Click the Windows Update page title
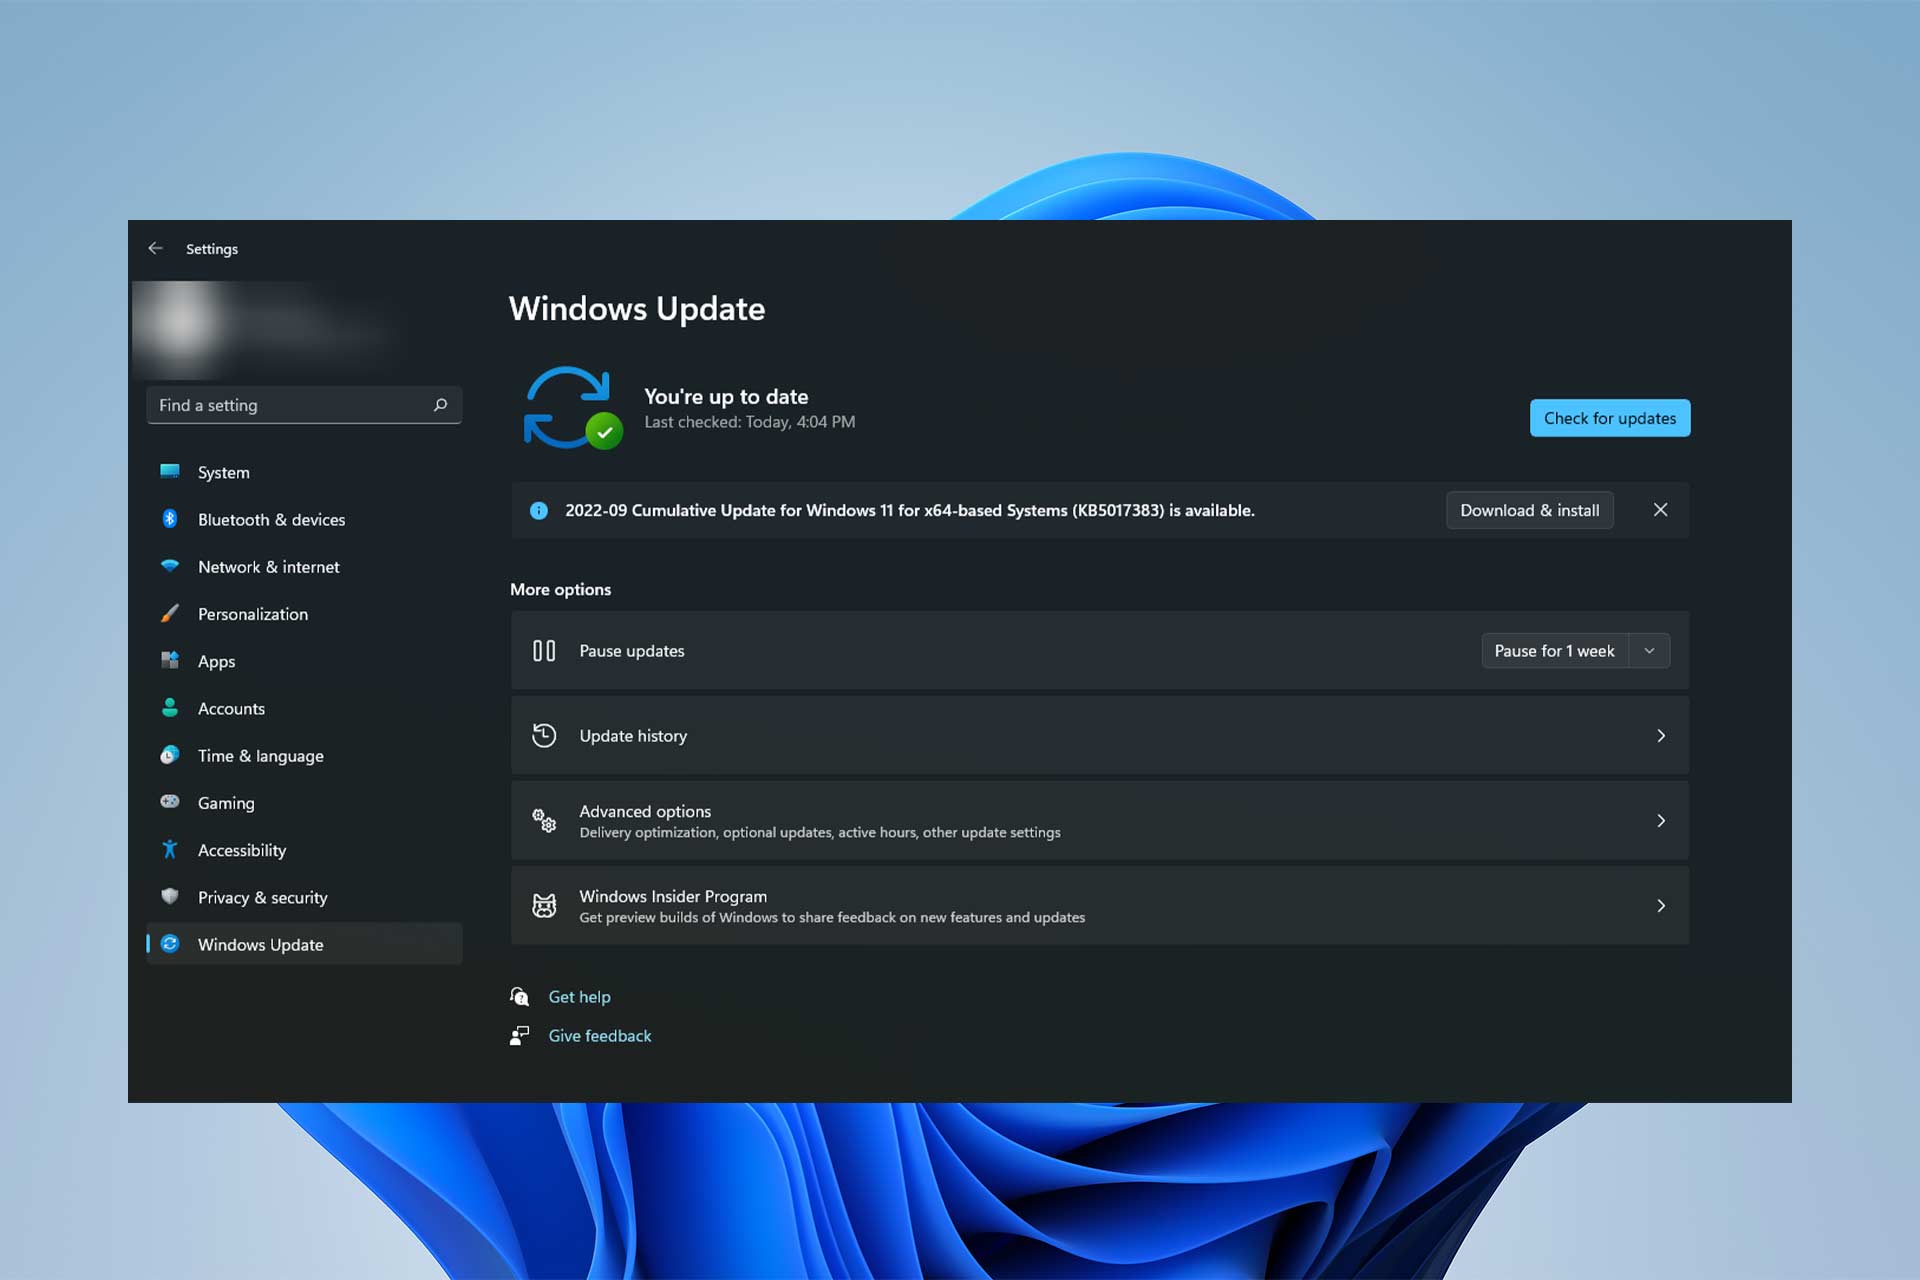1920x1280 pixels. coord(637,308)
